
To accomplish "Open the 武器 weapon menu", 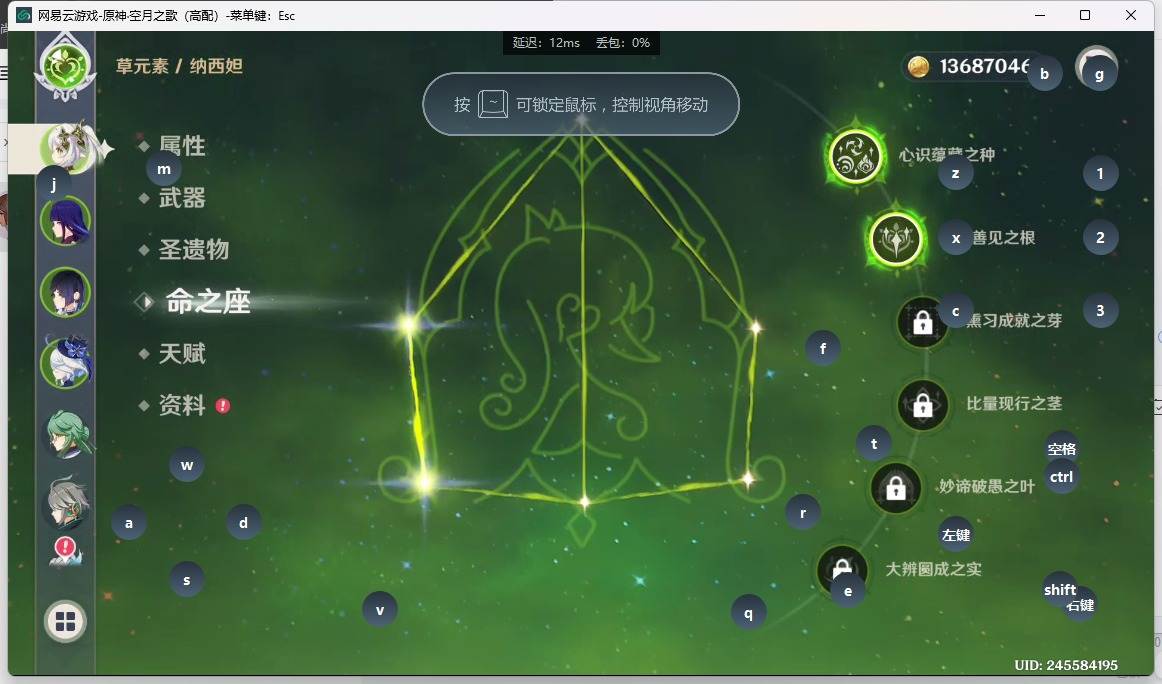I will (182, 198).
